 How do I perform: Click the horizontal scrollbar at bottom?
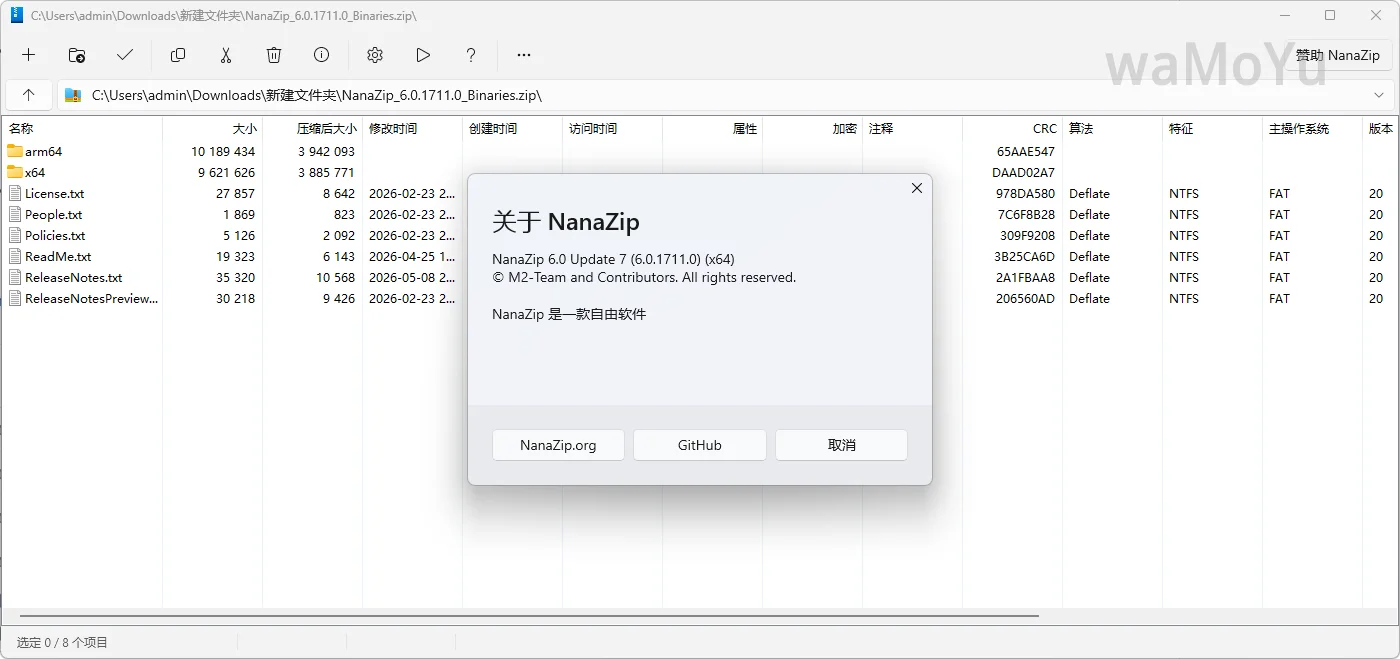click(529, 616)
